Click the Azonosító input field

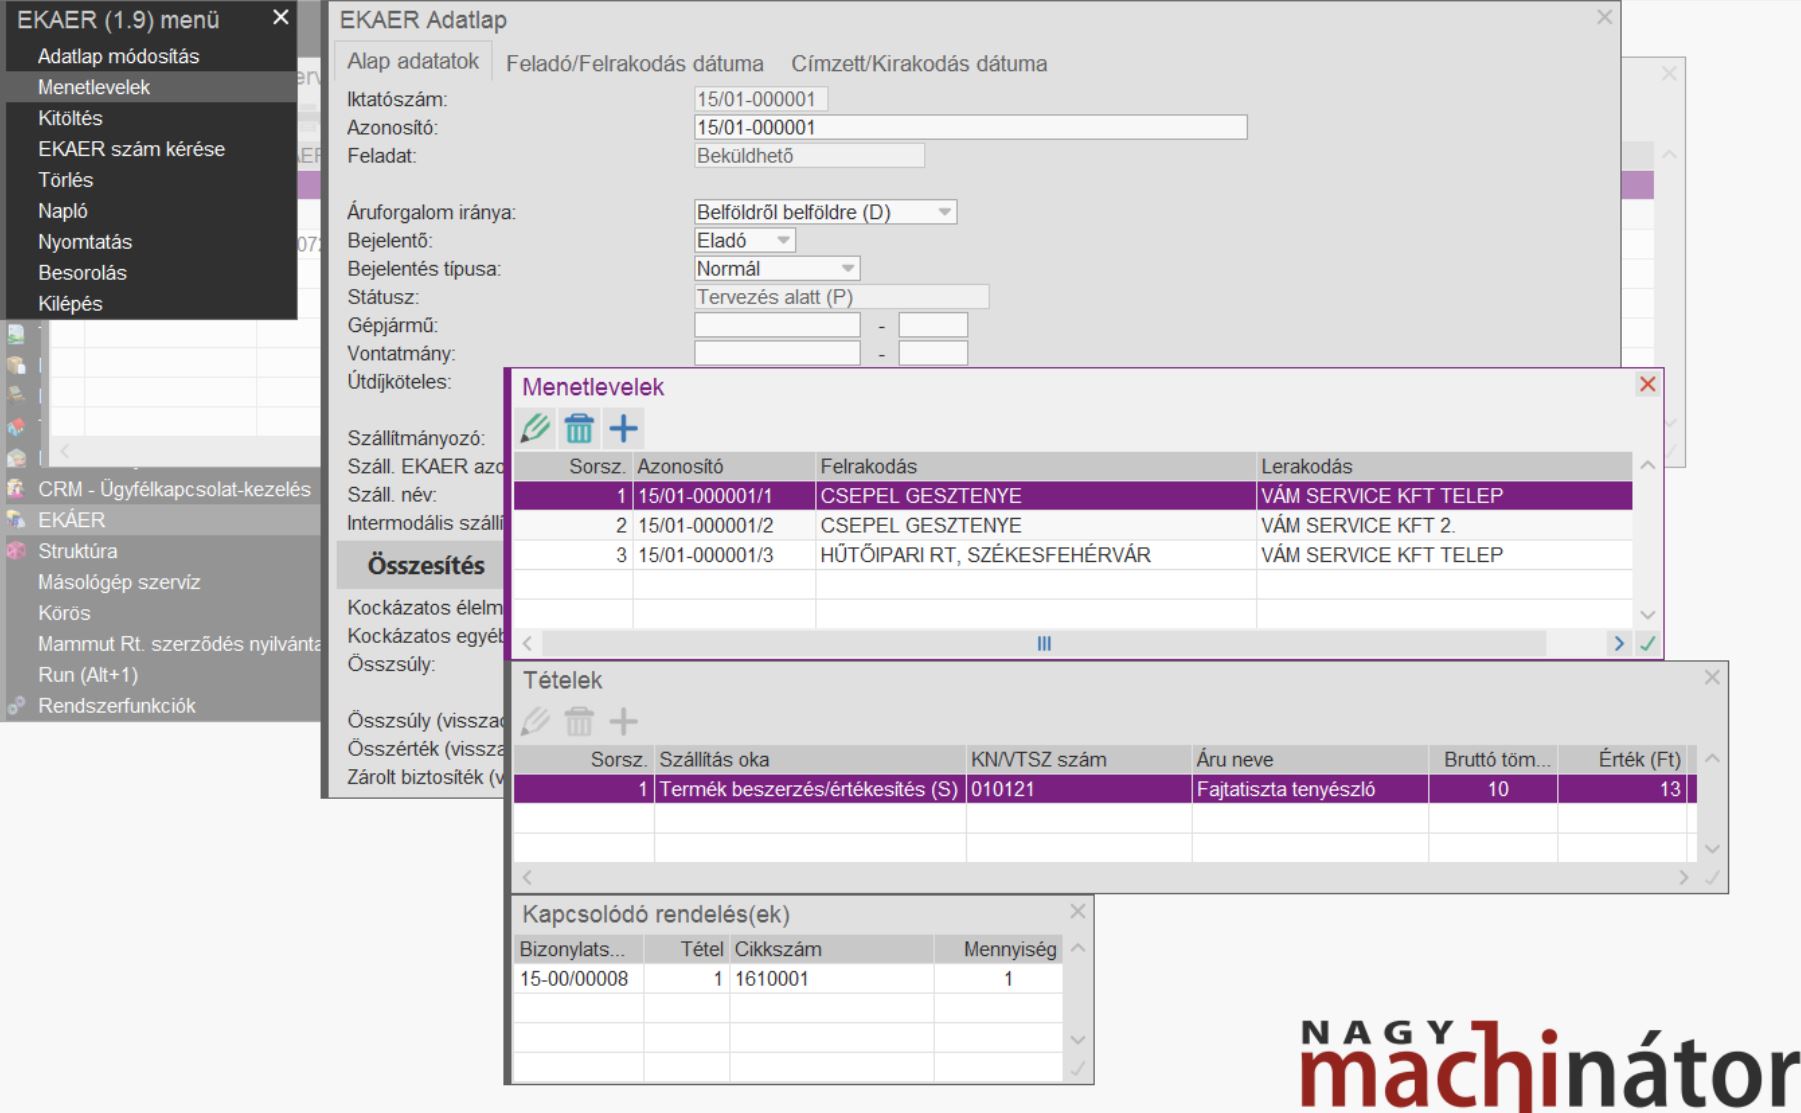(x=970, y=127)
